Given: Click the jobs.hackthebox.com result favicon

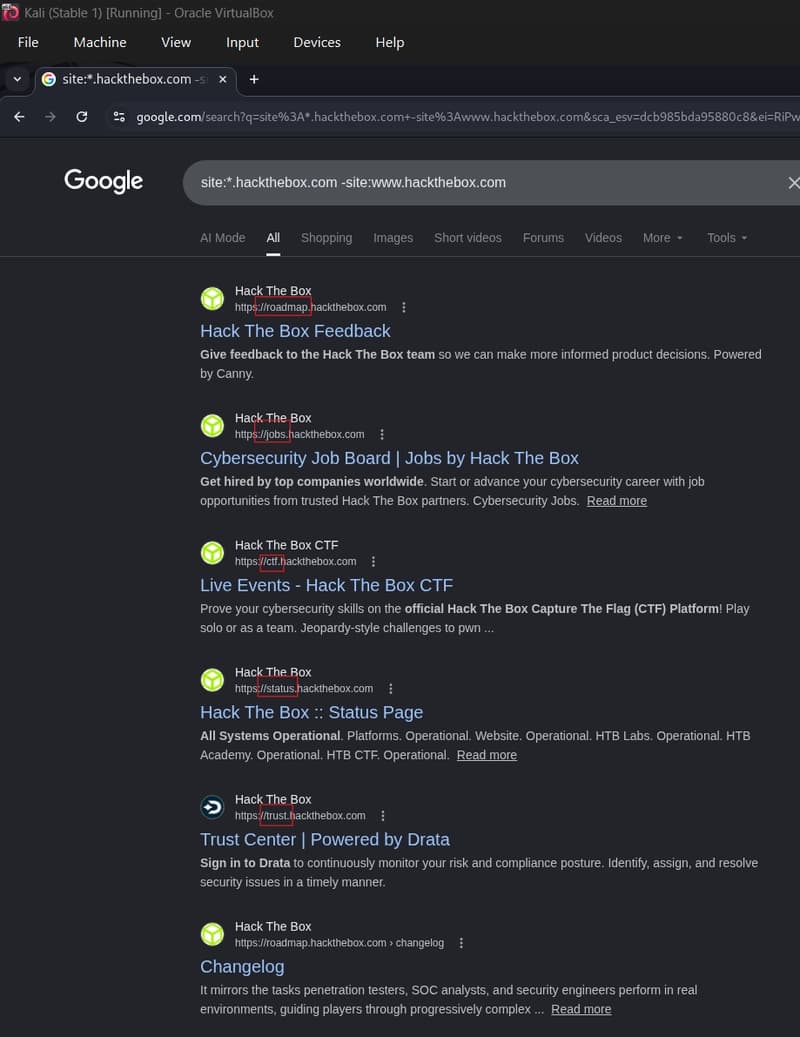Looking at the screenshot, I should coord(212,426).
